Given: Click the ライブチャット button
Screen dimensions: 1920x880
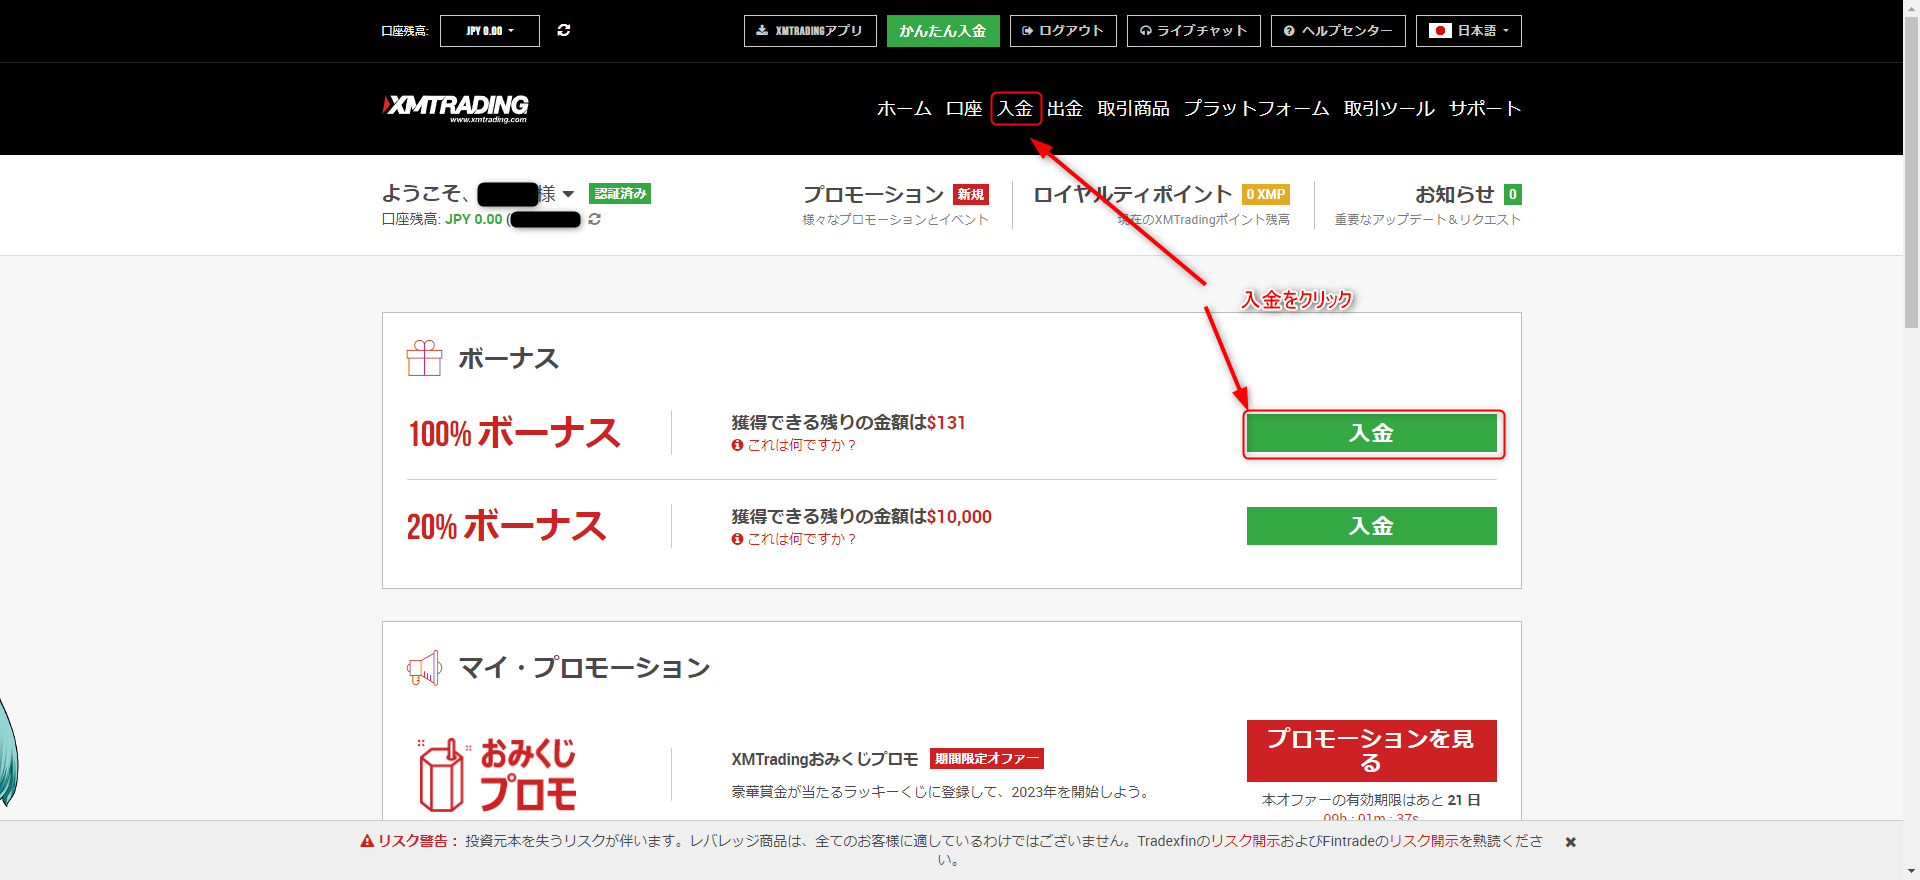Looking at the screenshot, I should click(1193, 31).
